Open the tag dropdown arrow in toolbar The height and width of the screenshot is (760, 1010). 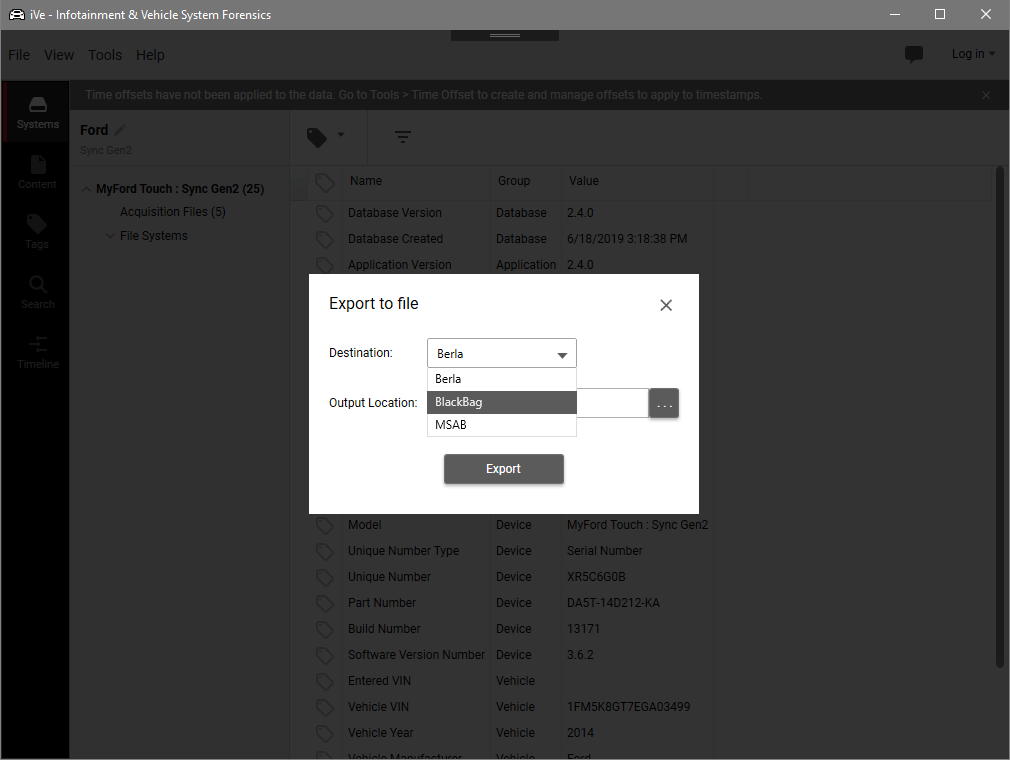341,135
